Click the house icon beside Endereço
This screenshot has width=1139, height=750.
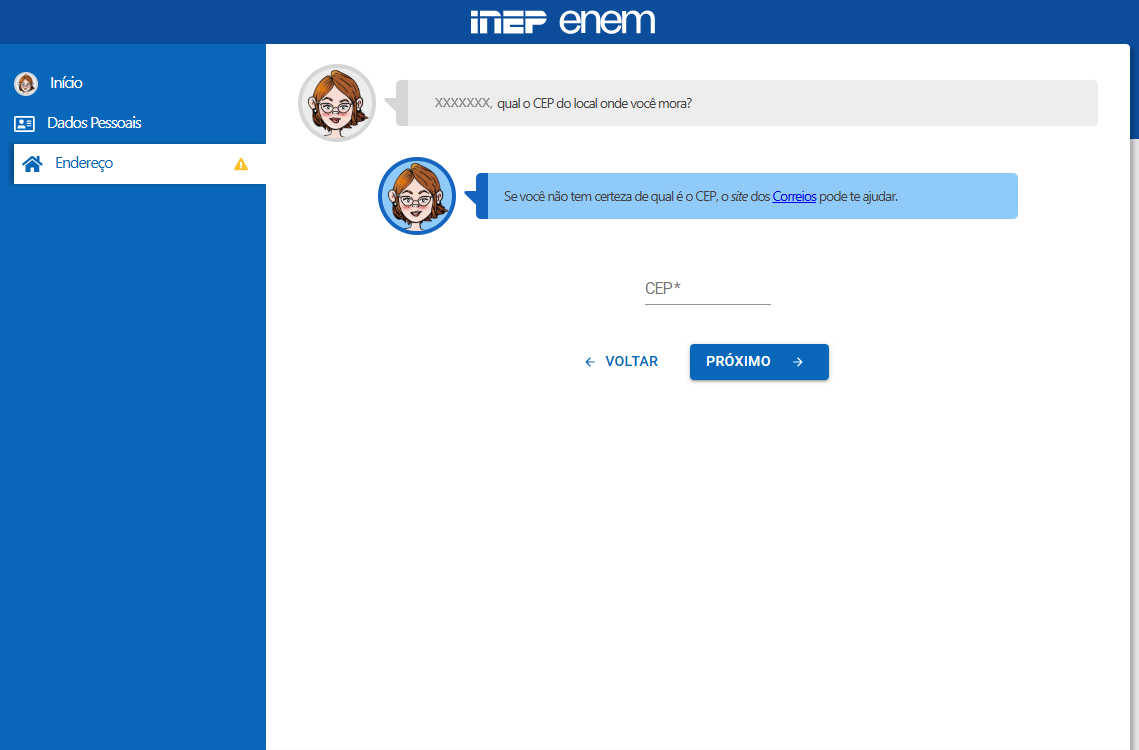[x=32, y=164]
